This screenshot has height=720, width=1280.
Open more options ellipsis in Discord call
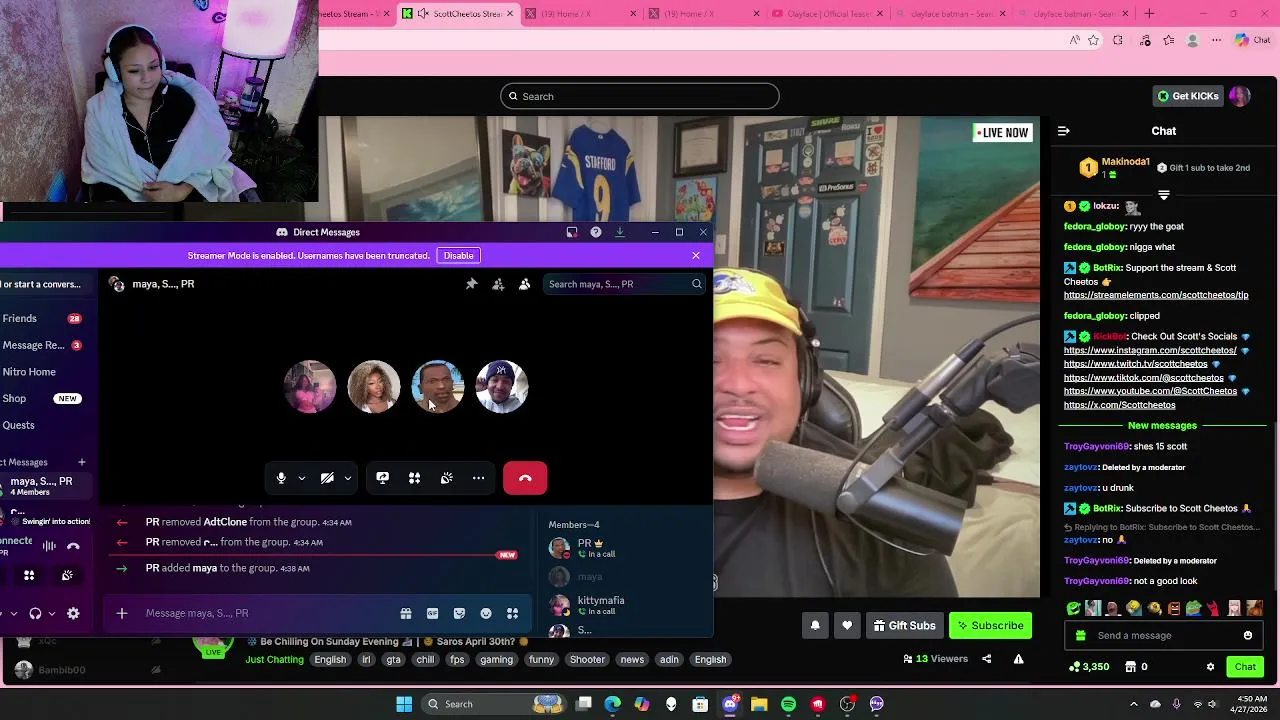coord(478,478)
